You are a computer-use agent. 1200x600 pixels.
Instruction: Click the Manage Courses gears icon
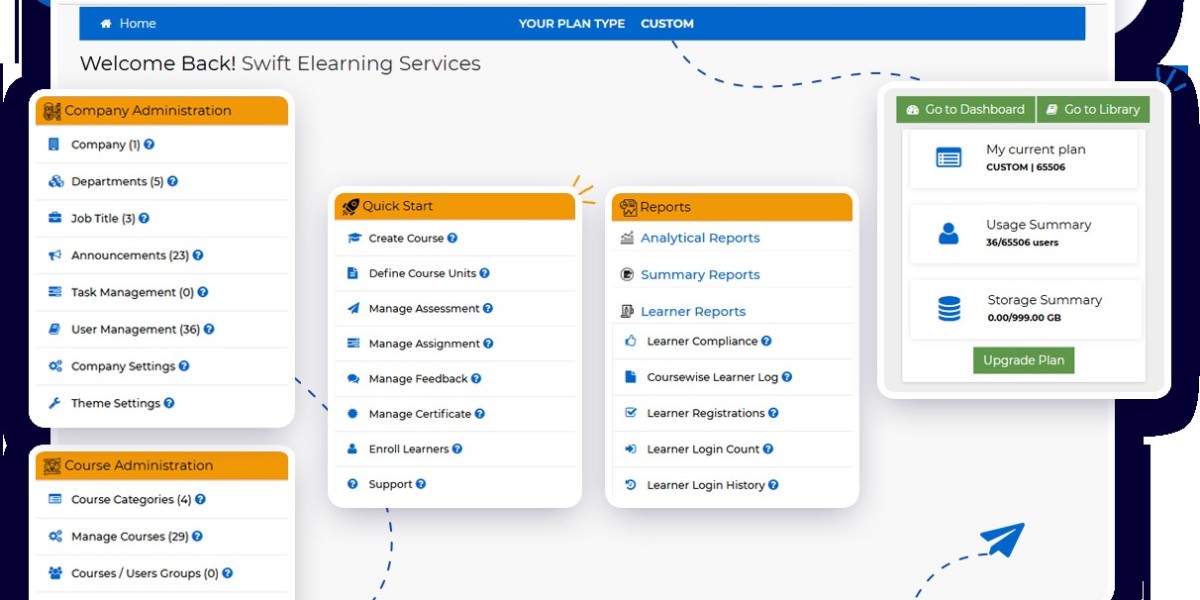click(55, 536)
